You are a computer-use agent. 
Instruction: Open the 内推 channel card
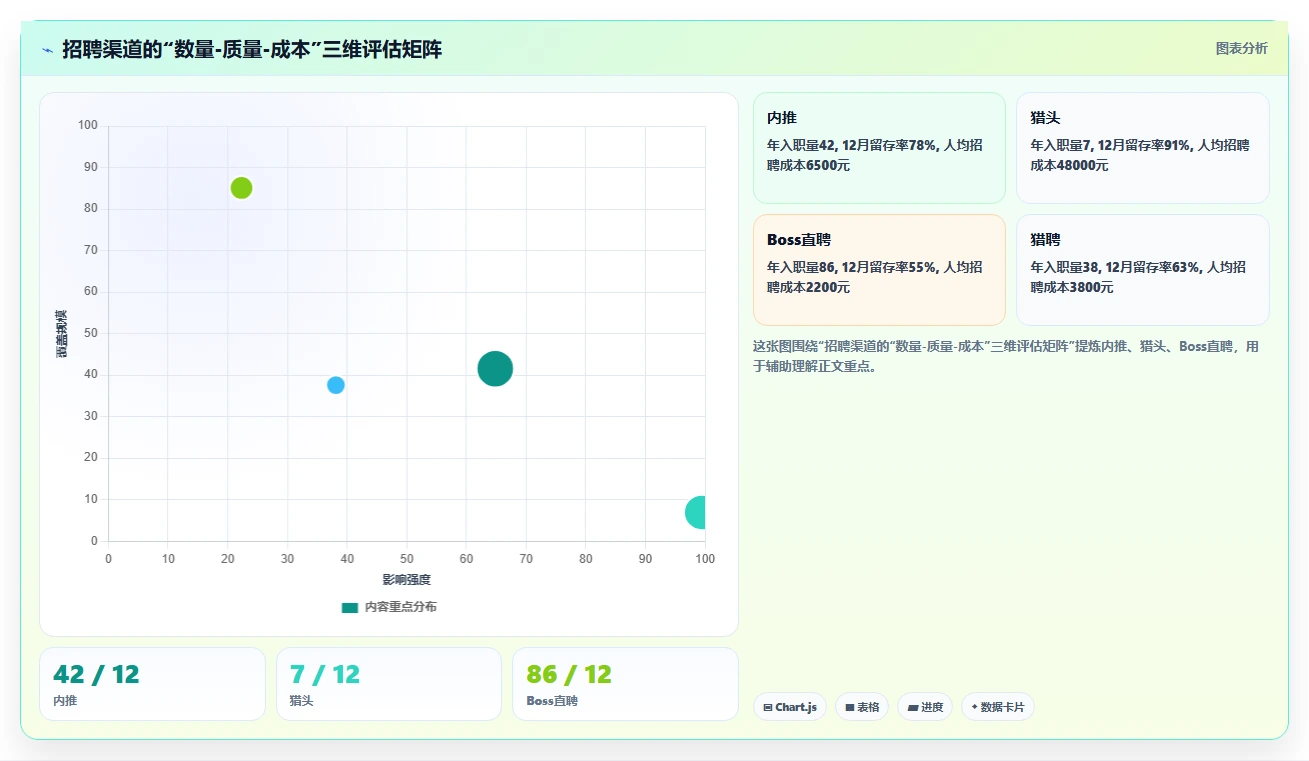879,148
